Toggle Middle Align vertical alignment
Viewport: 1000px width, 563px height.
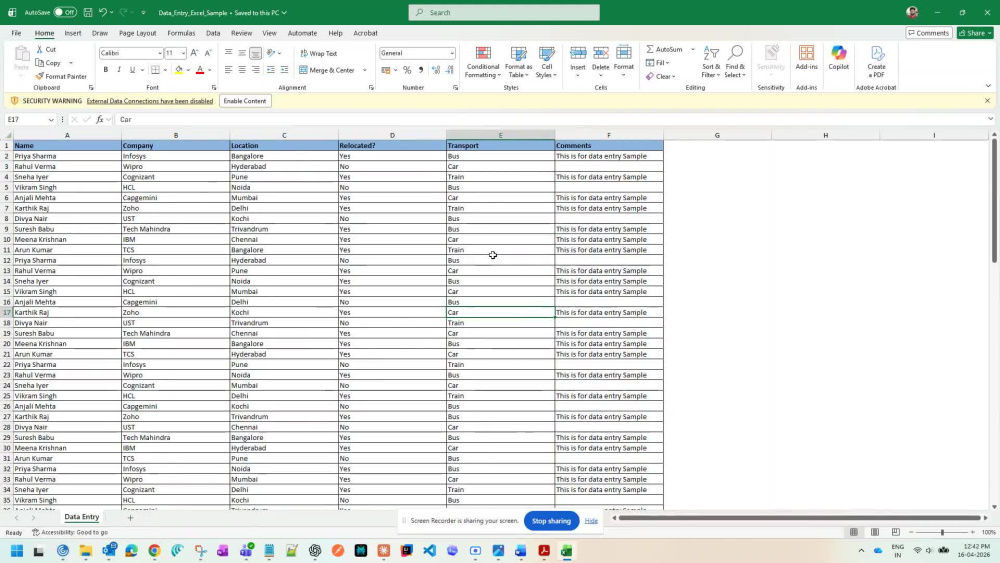(x=242, y=54)
